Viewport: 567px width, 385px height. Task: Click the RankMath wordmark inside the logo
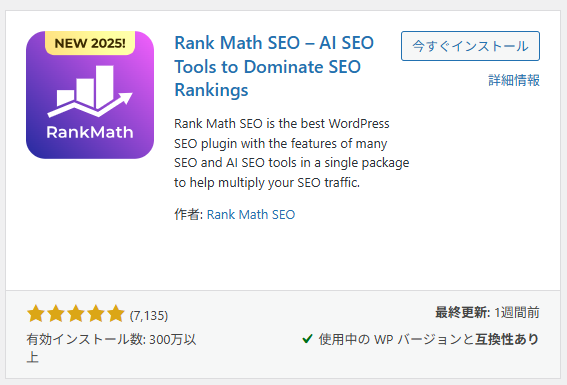(x=90, y=132)
